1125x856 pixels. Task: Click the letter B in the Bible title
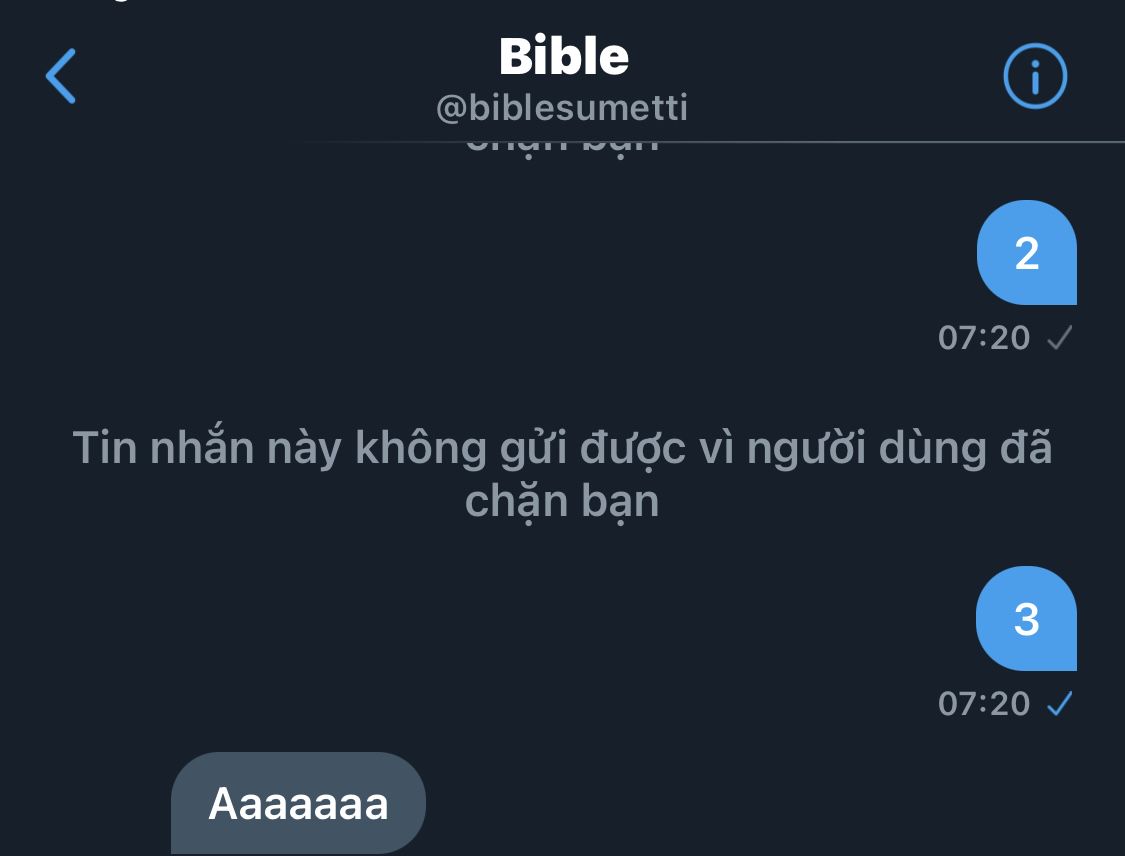coord(516,57)
